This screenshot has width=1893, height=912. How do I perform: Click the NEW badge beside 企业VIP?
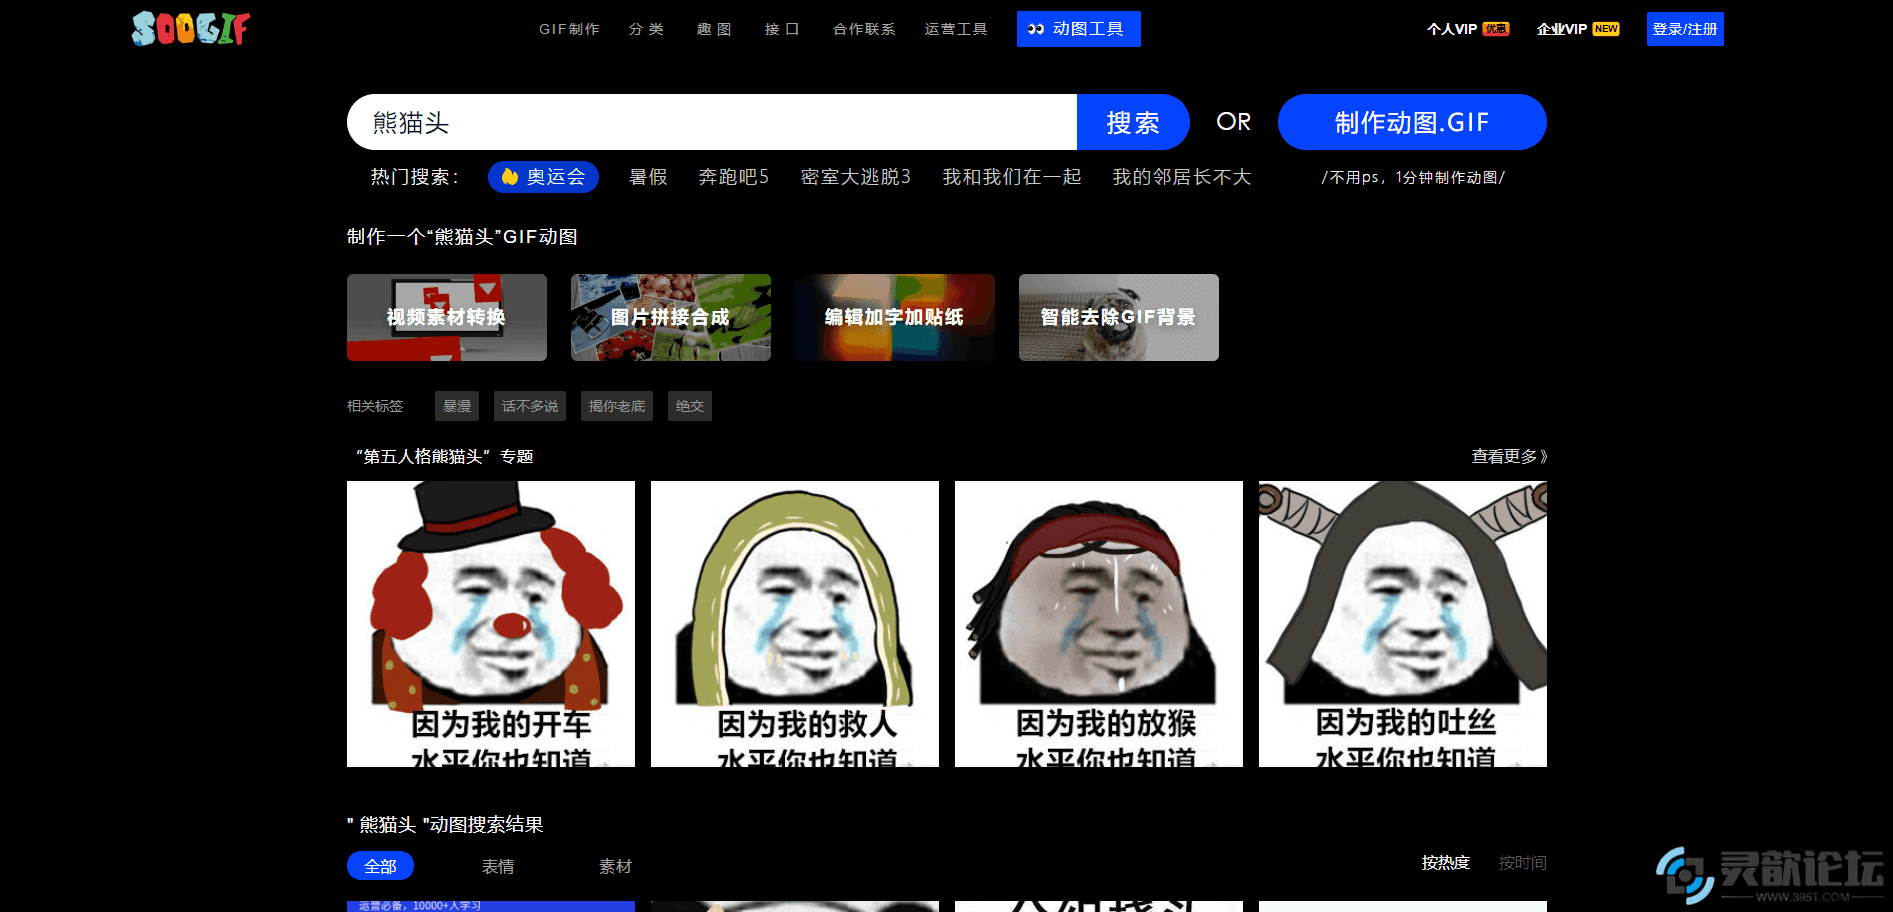(1606, 29)
